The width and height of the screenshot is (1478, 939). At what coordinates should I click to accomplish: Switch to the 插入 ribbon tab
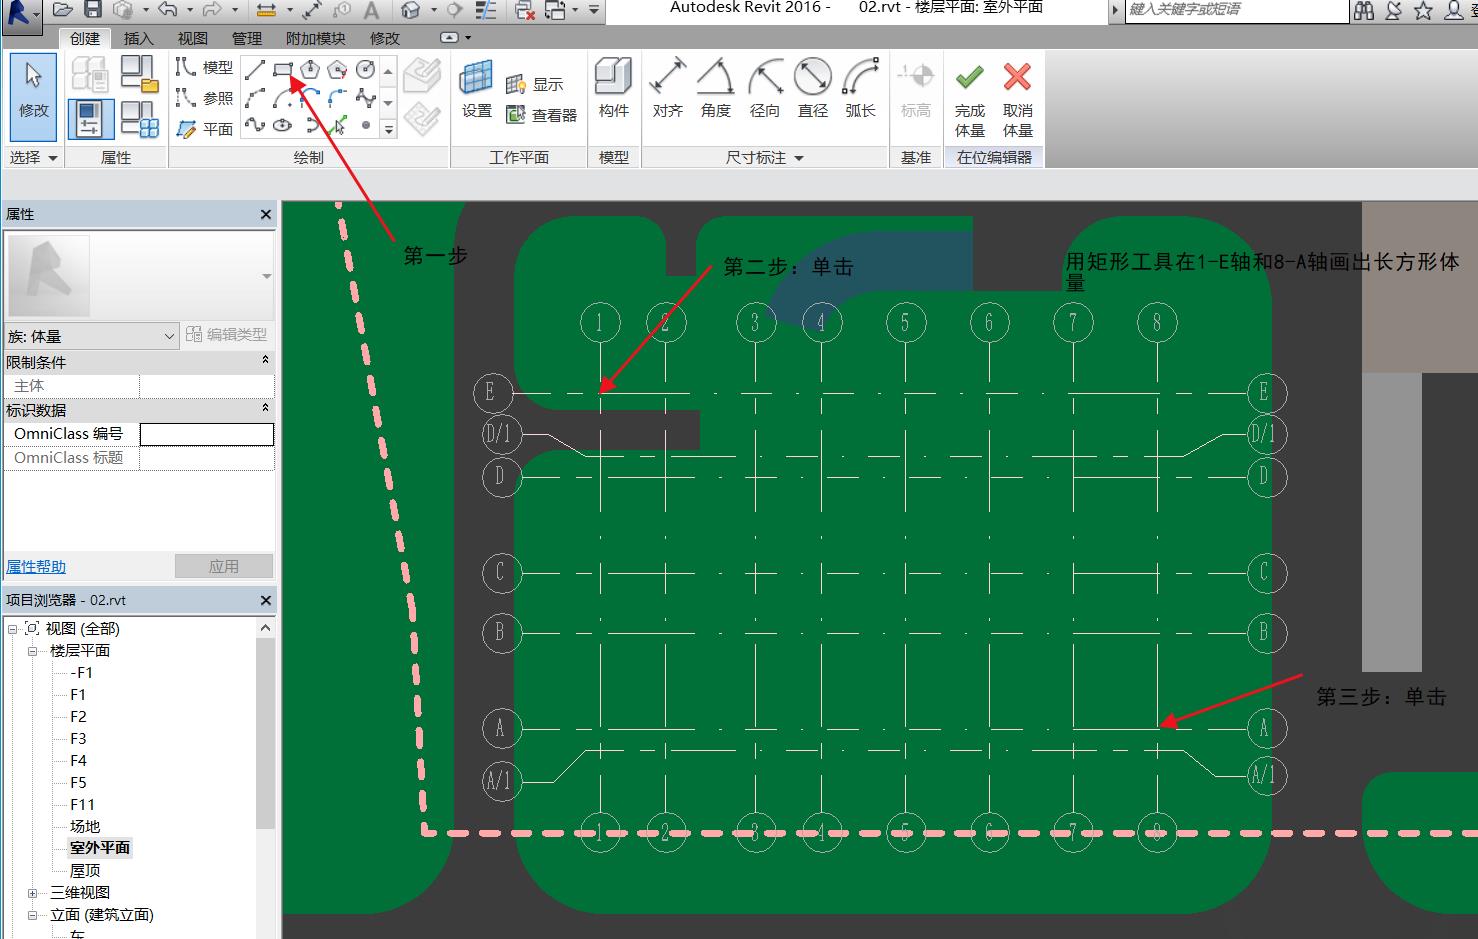(138, 38)
